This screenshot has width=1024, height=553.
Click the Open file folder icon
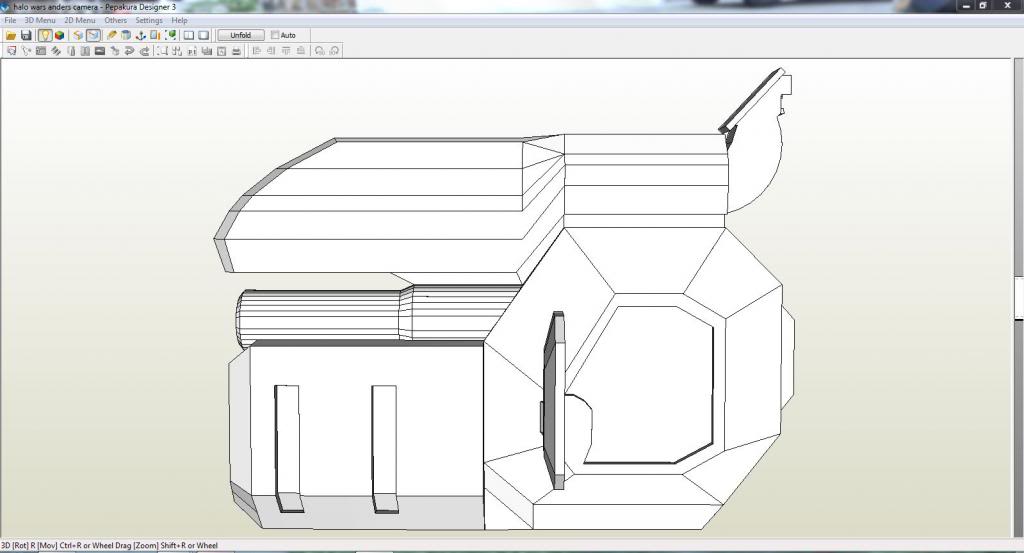(11, 35)
